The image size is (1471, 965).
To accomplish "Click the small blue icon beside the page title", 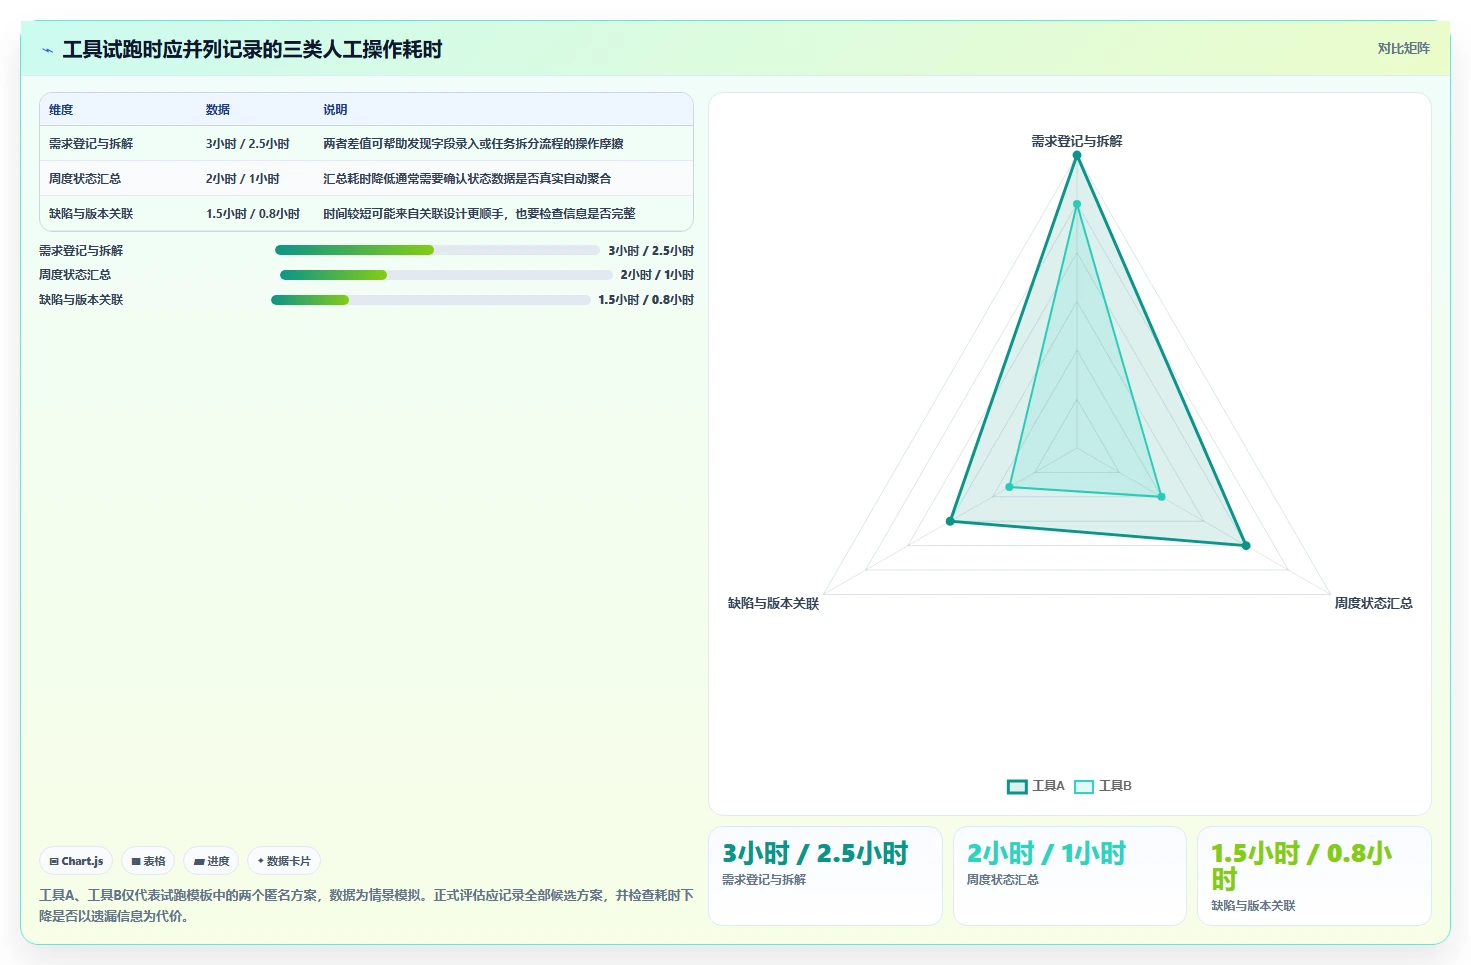I will coord(47,50).
